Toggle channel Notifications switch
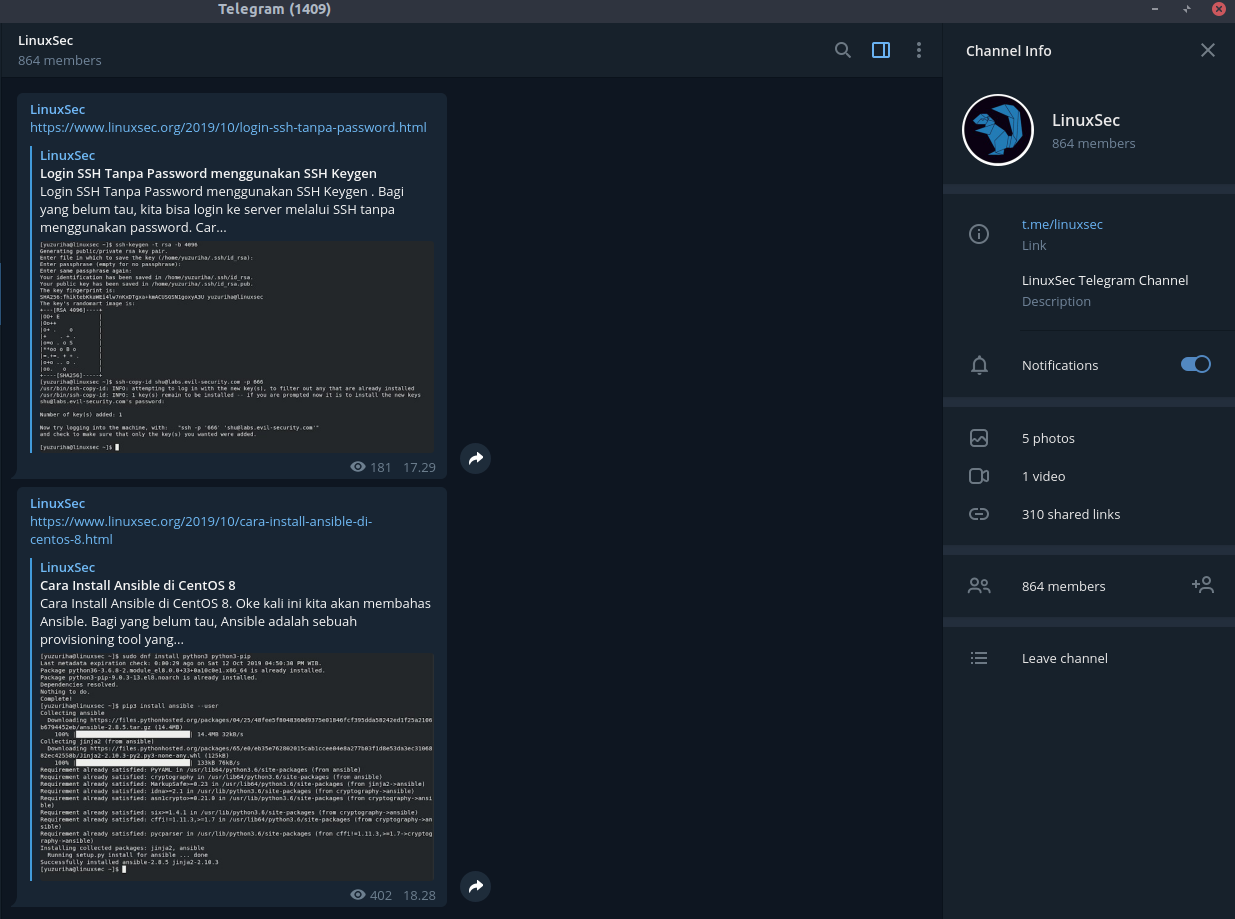Viewport: 1235px width, 919px height. 1196,364
